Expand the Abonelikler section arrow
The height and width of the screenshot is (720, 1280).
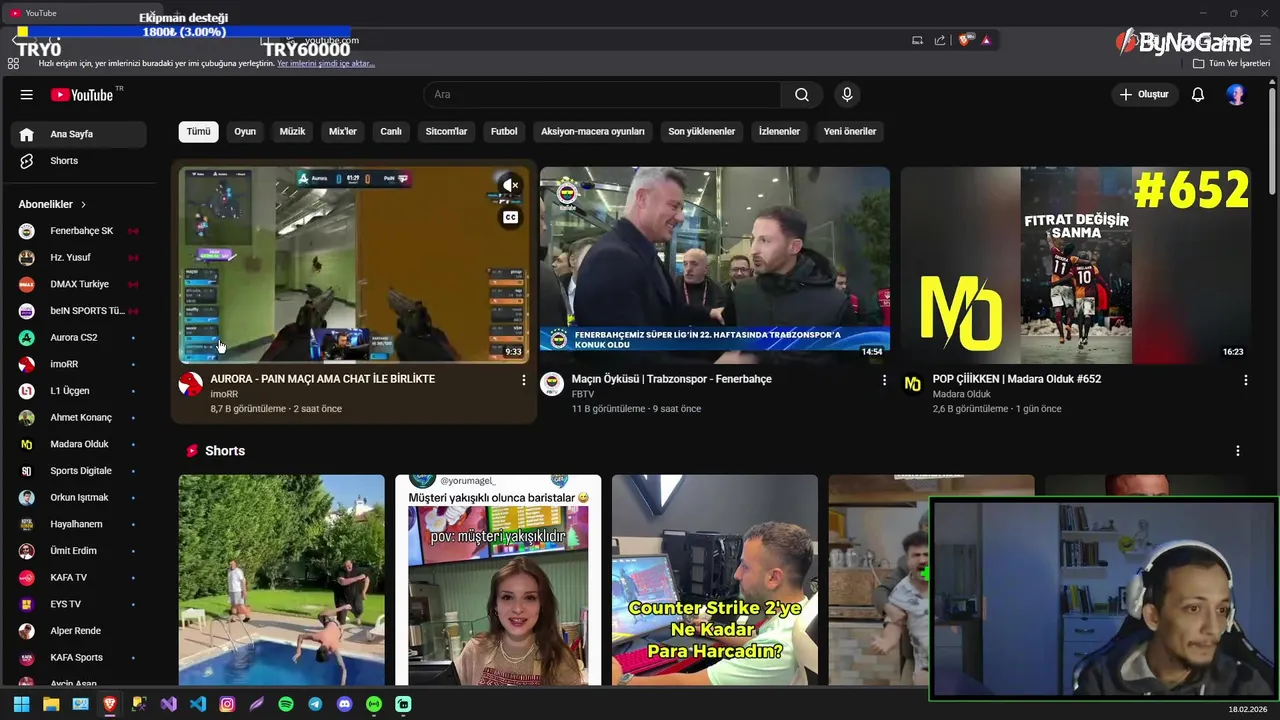[83, 204]
